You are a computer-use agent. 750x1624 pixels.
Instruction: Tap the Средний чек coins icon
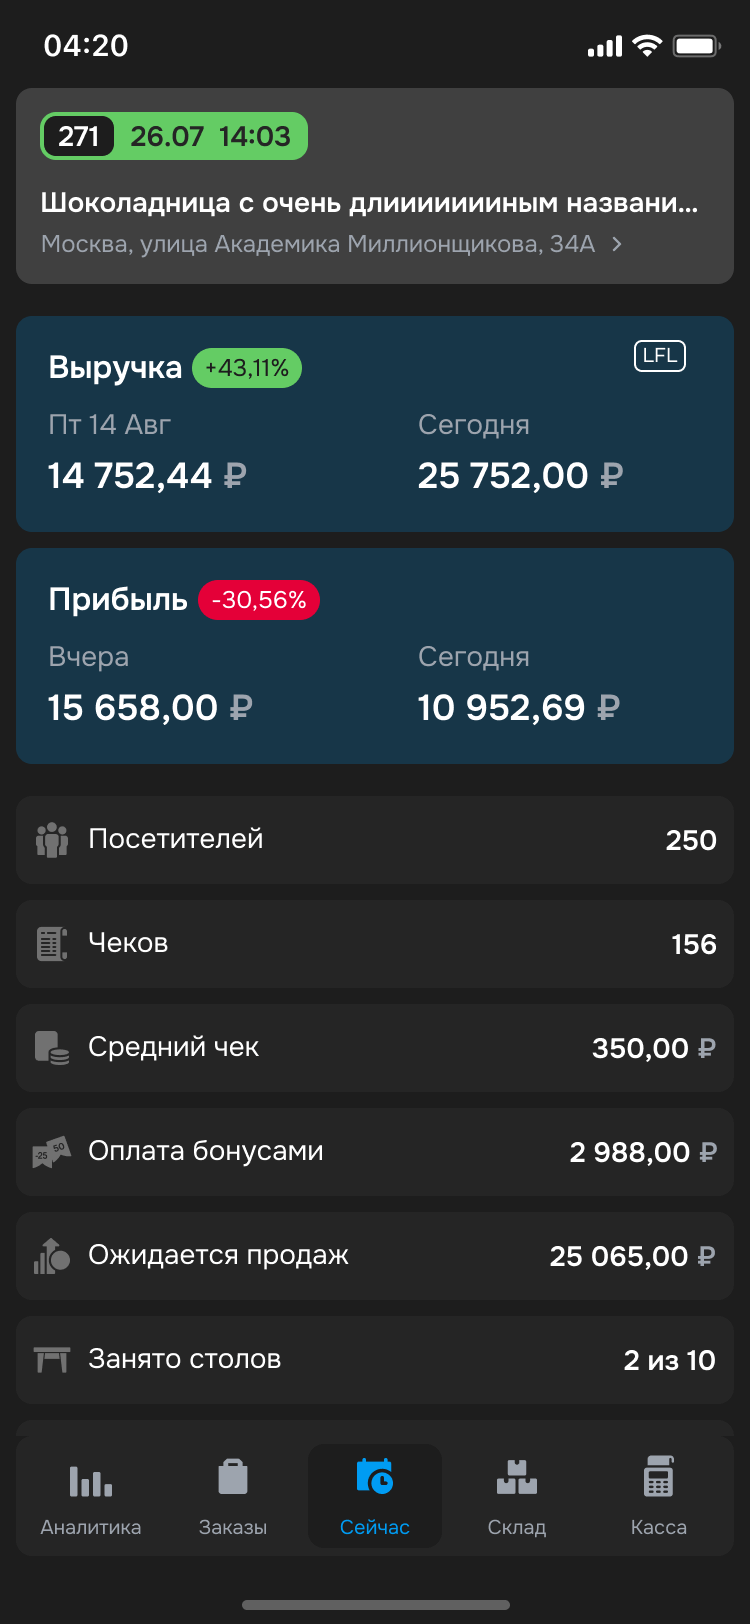click(x=52, y=1048)
